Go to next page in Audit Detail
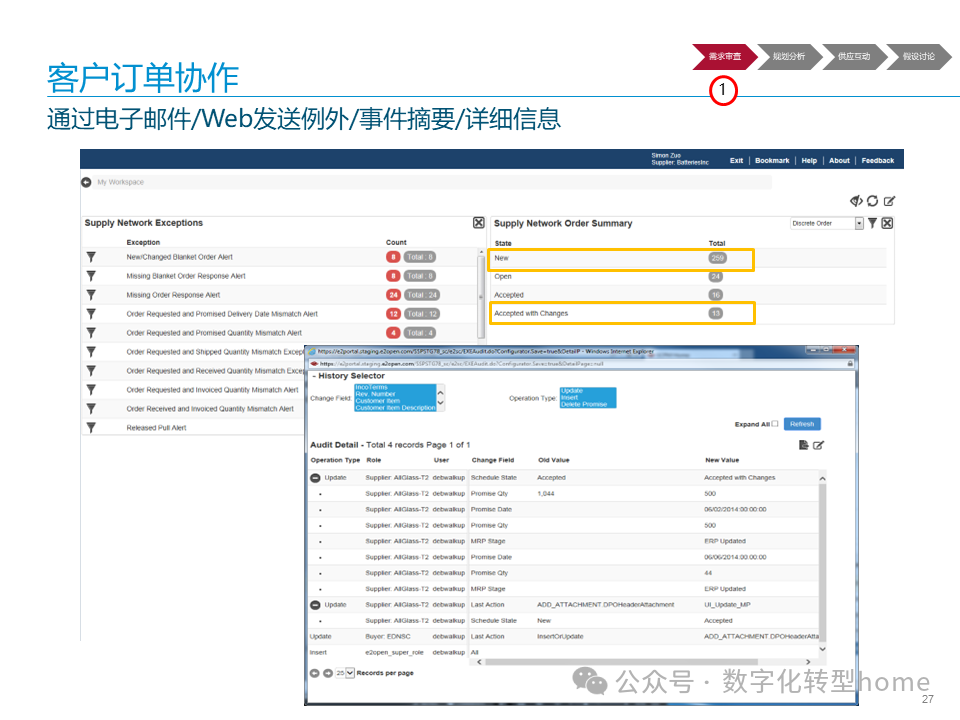The image size is (960, 720). click(328, 673)
